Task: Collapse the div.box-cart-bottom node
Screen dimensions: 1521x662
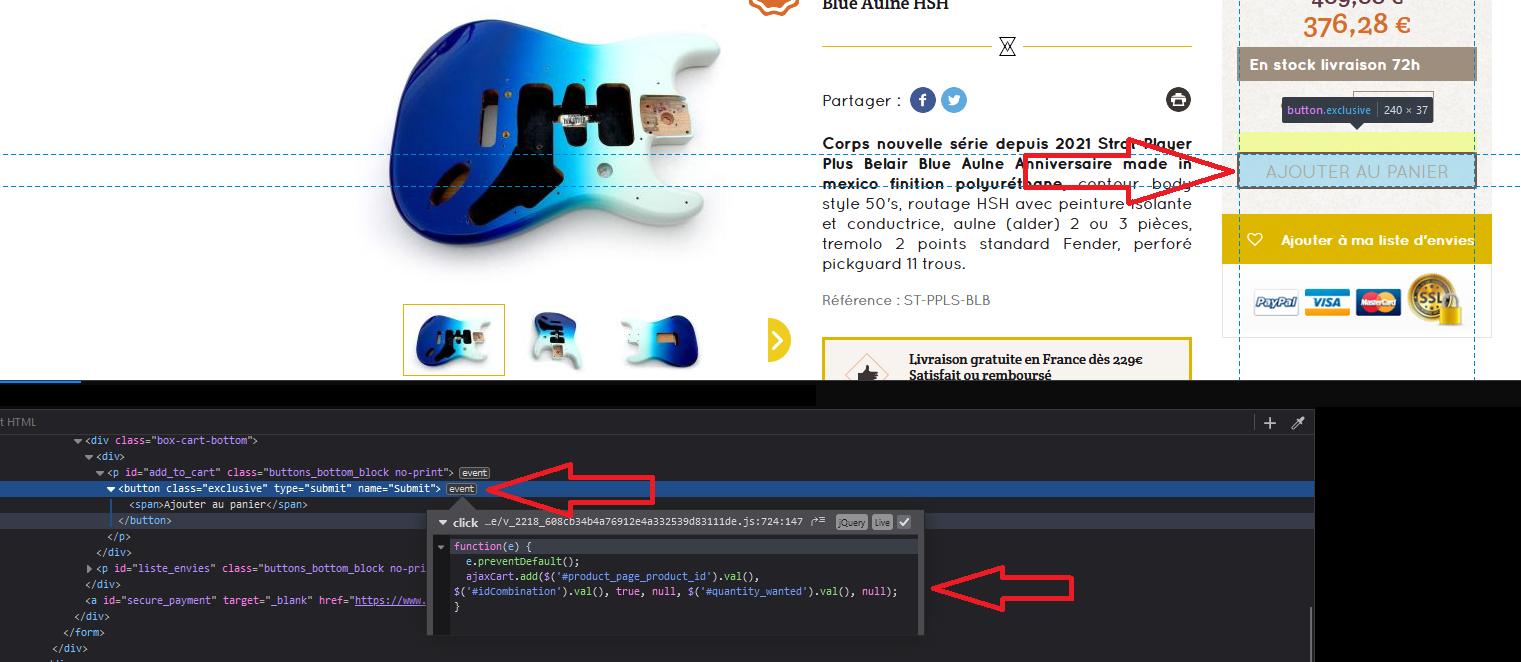Action: (x=78, y=441)
